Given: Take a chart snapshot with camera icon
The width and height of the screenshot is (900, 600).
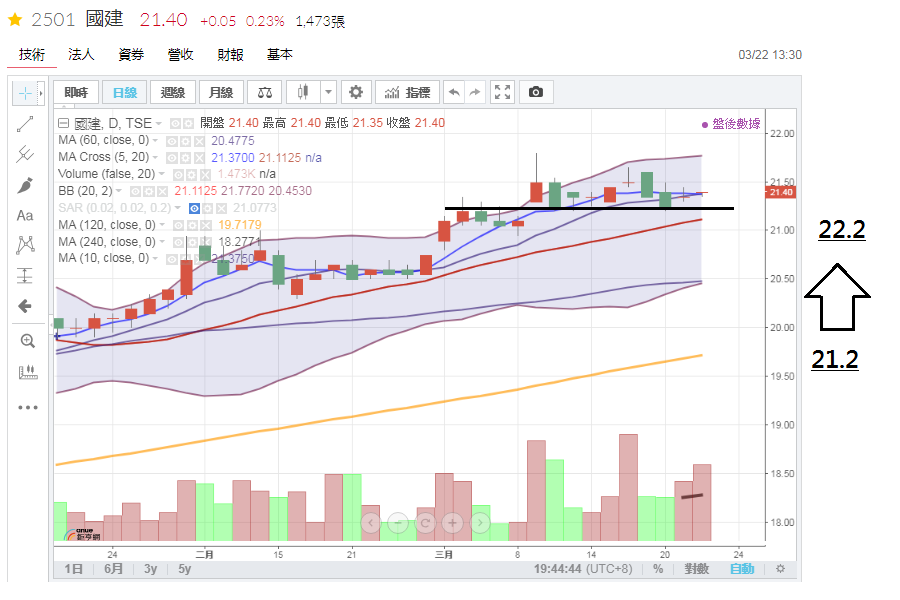Looking at the screenshot, I should point(536,92).
